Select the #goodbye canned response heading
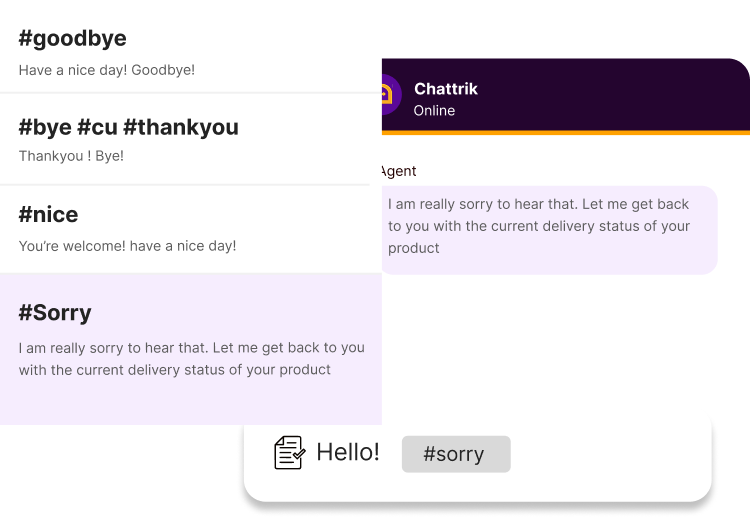 tap(73, 39)
